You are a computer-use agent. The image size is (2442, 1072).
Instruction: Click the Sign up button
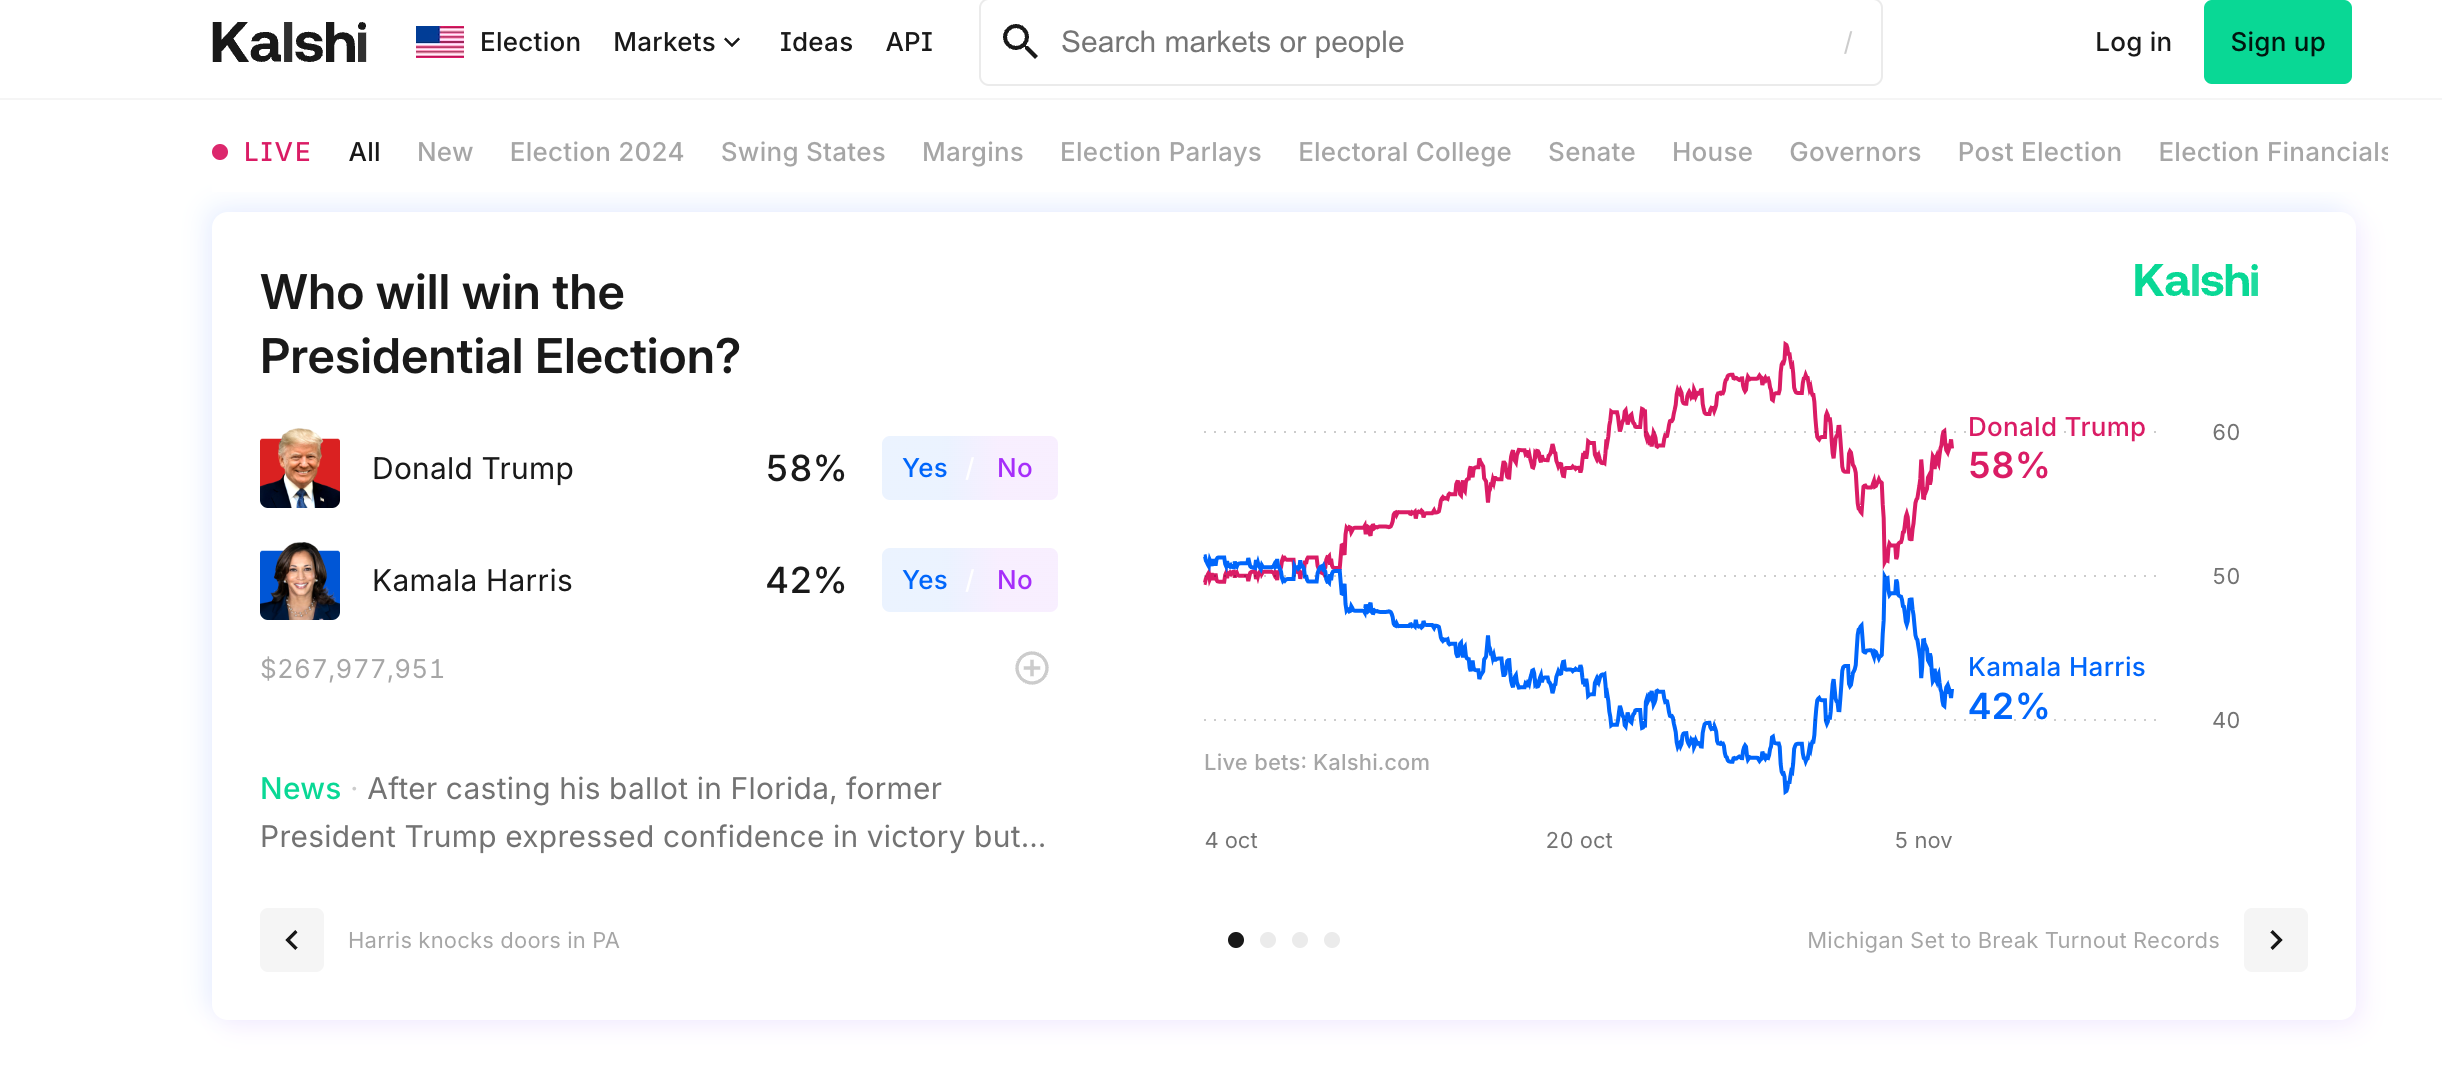pyautogui.click(x=2277, y=42)
